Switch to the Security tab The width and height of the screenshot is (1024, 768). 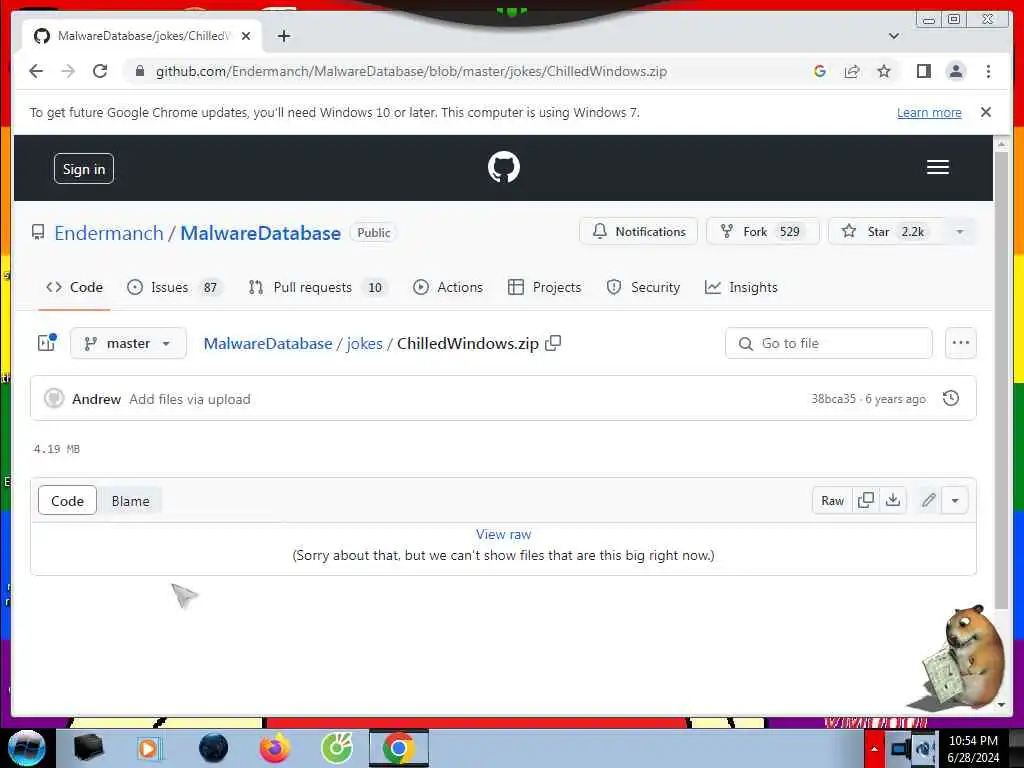point(643,287)
